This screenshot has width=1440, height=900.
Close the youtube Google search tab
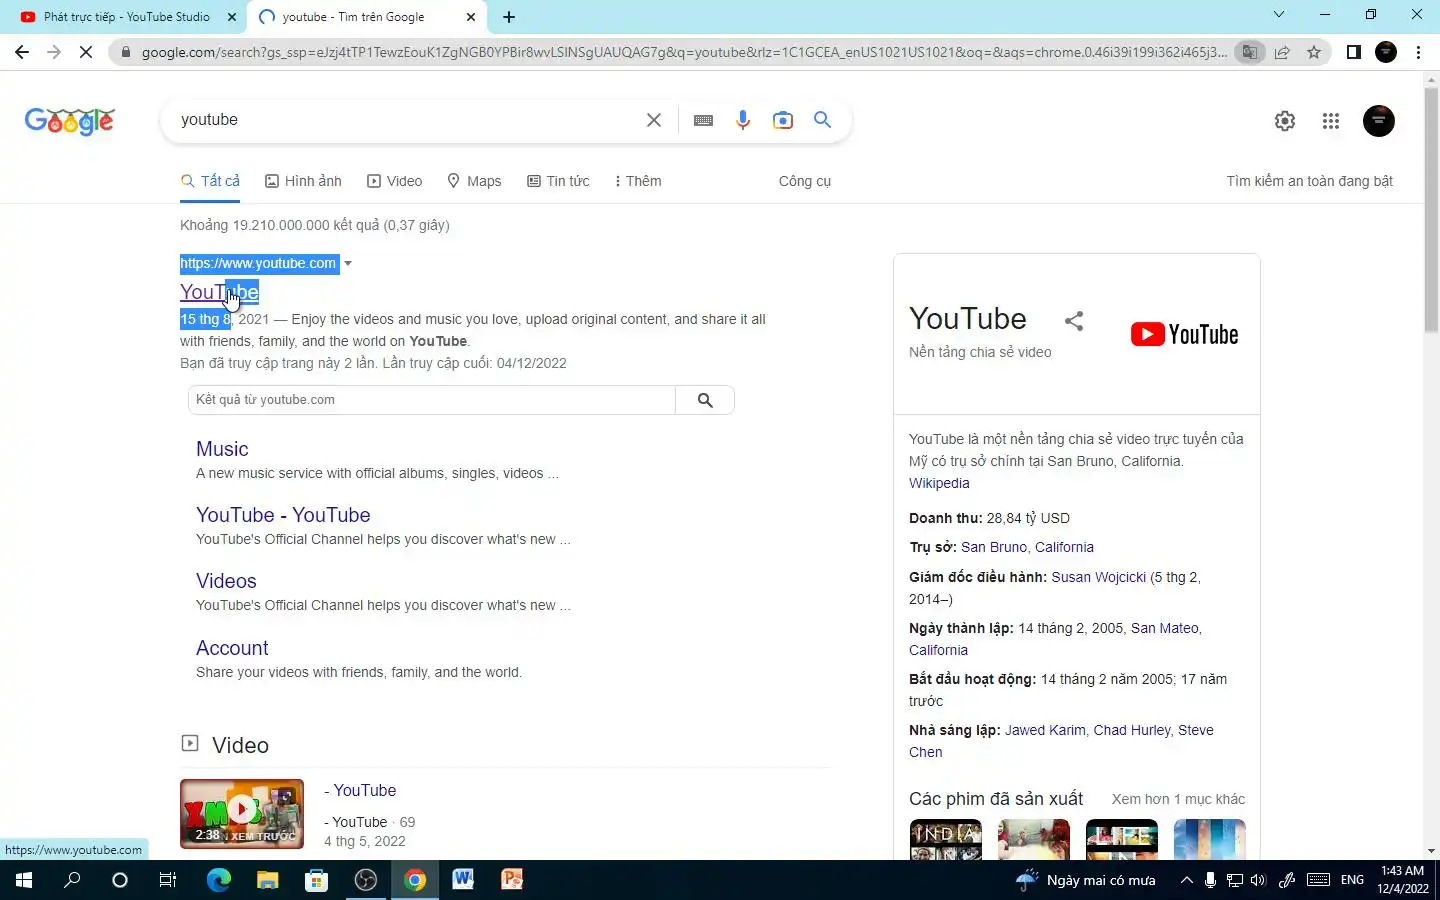tap(471, 17)
